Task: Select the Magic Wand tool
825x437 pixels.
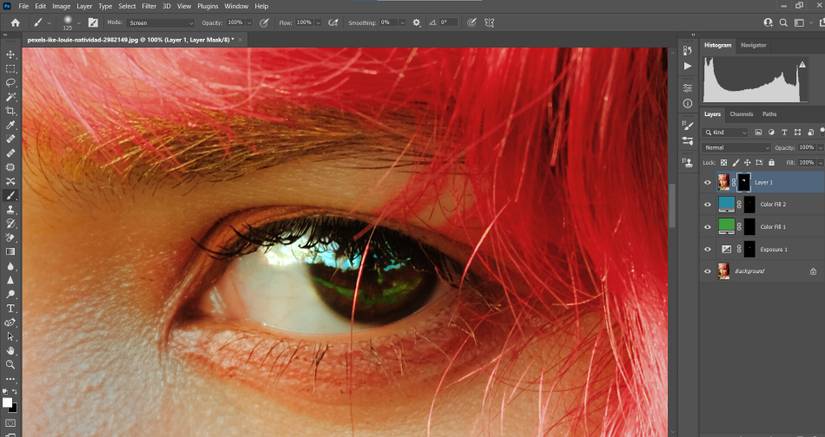Action: (11, 97)
